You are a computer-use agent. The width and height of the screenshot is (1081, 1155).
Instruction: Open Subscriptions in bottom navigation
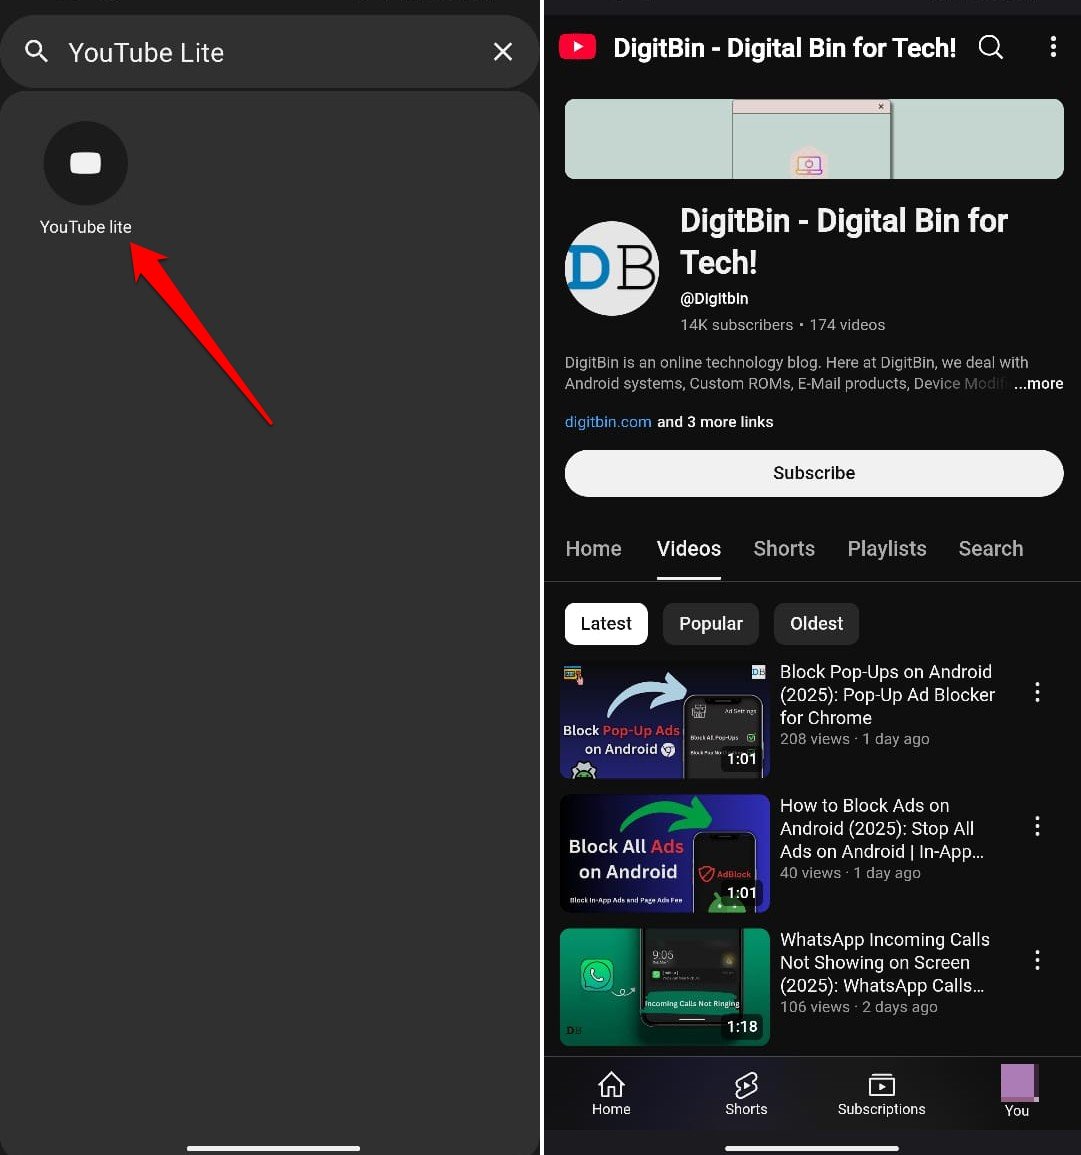881,1094
